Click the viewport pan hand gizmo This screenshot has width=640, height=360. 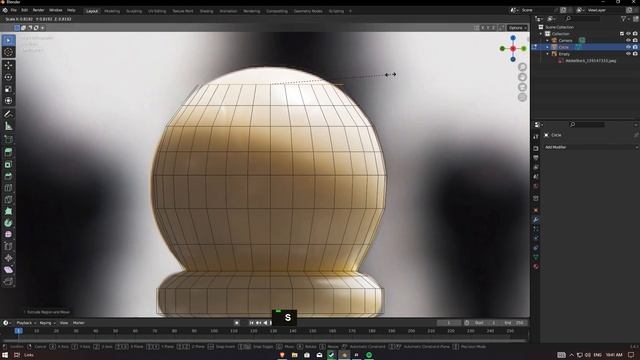tap(522, 77)
